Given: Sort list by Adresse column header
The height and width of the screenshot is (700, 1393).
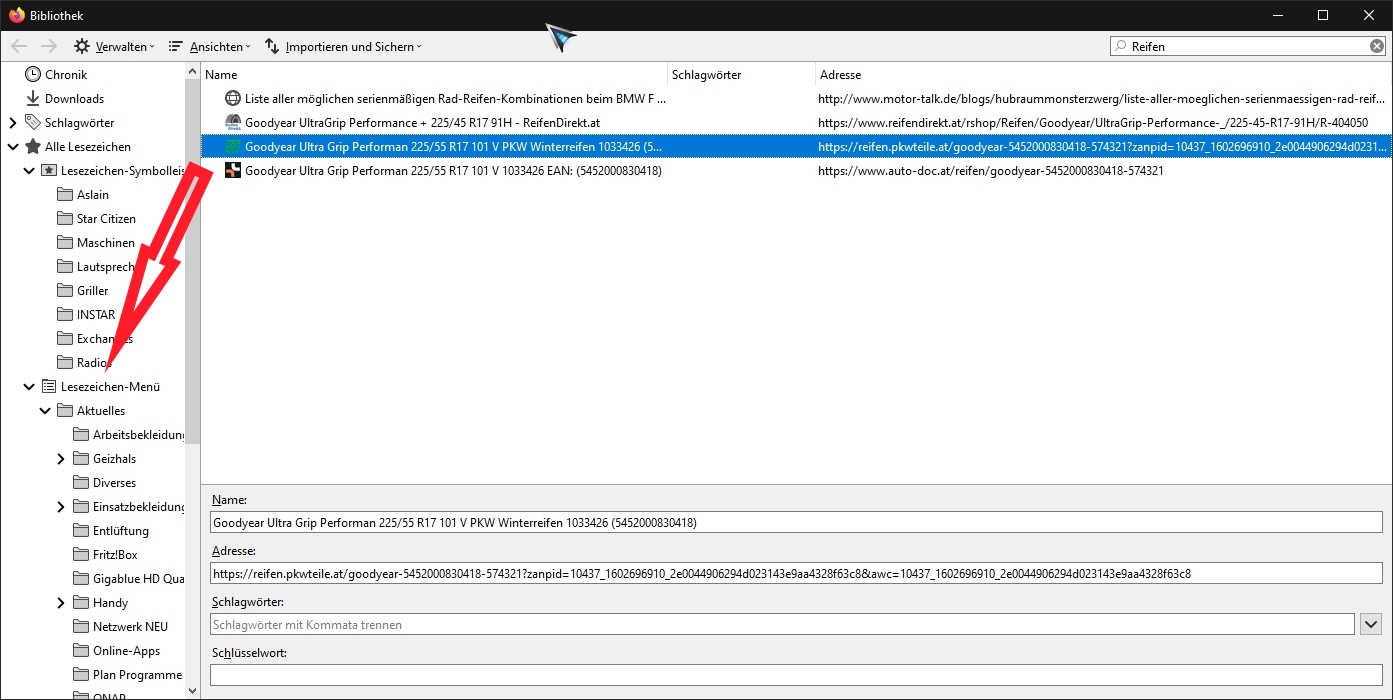Looking at the screenshot, I should [840, 75].
